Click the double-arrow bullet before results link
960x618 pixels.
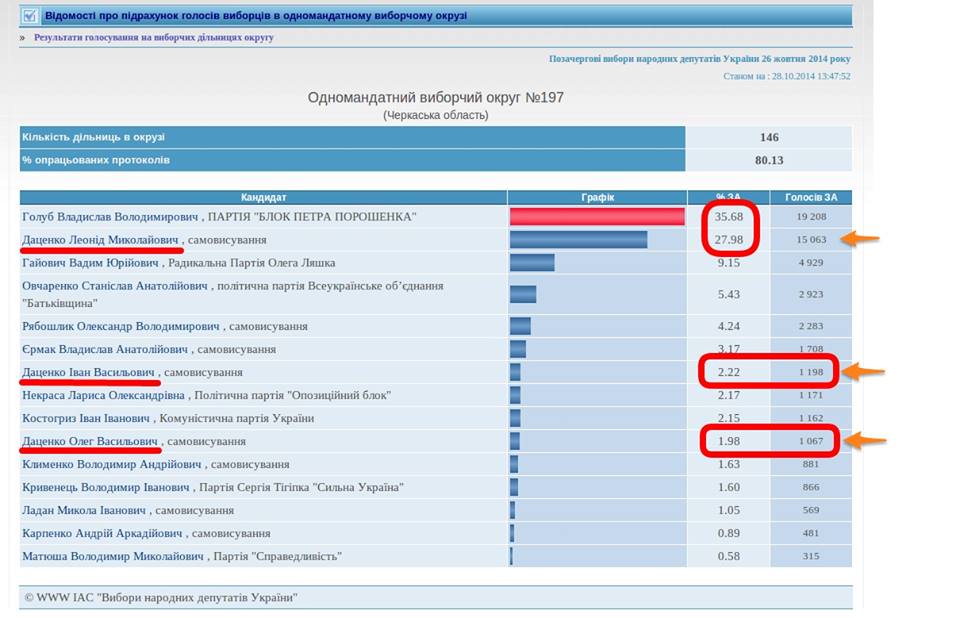[x=23, y=37]
